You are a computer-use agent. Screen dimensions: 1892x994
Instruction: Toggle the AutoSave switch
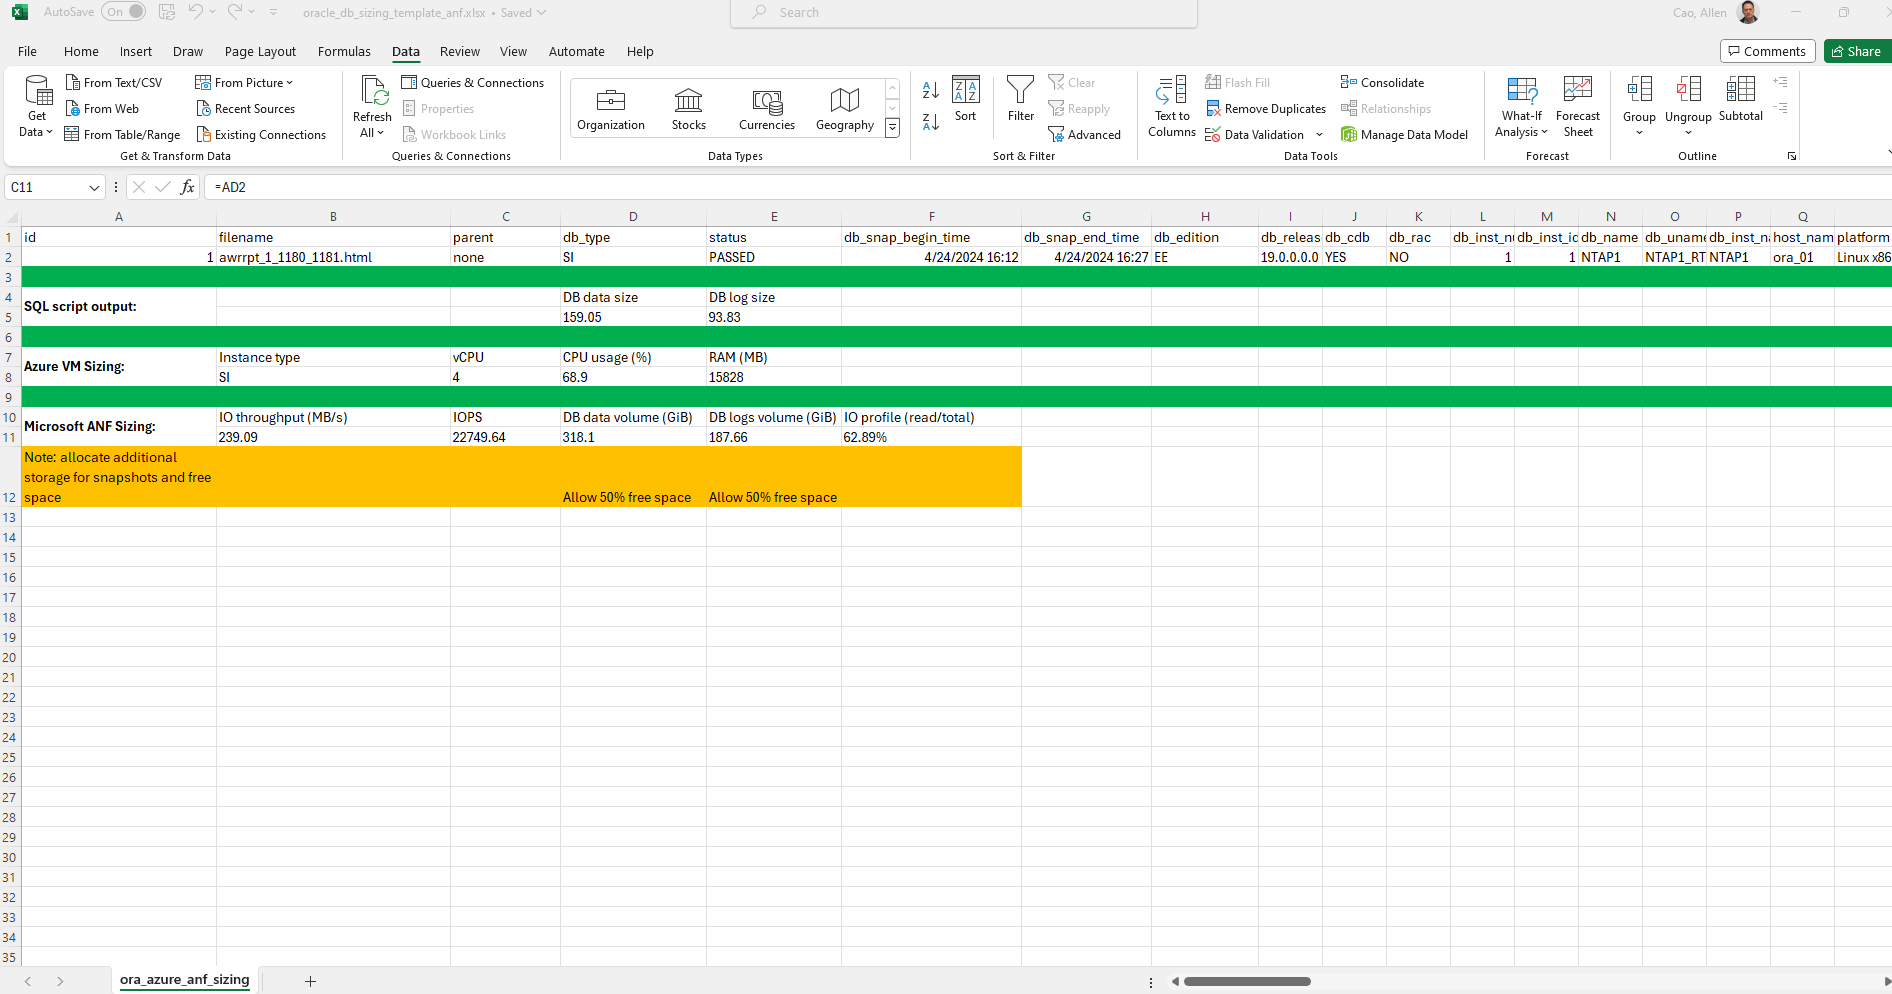pos(123,12)
